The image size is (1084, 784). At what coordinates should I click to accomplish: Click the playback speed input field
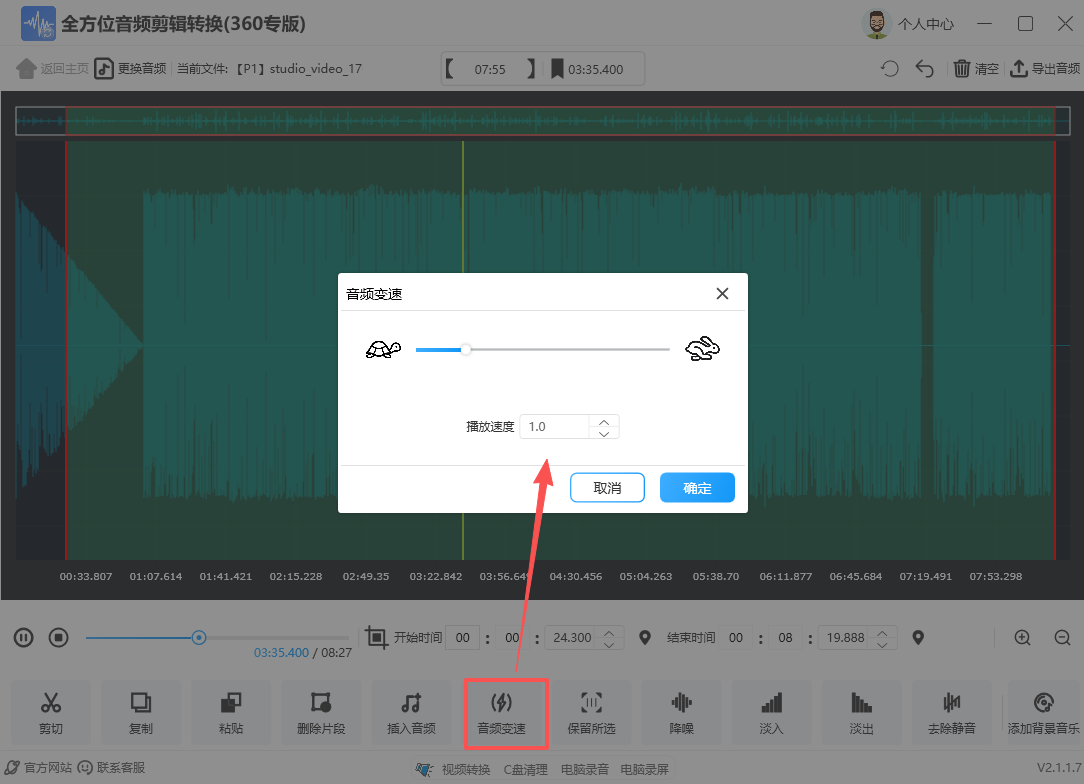(555, 427)
